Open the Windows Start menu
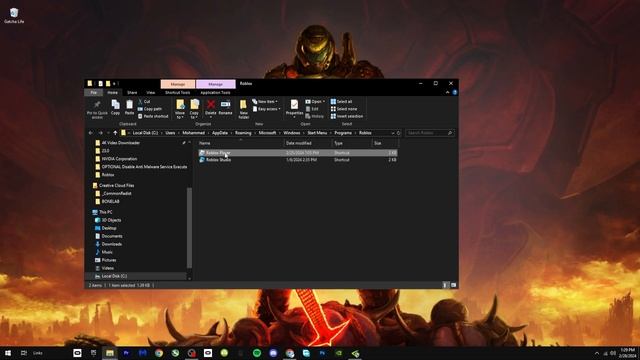The width and height of the screenshot is (640, 360). coord(8,353)
